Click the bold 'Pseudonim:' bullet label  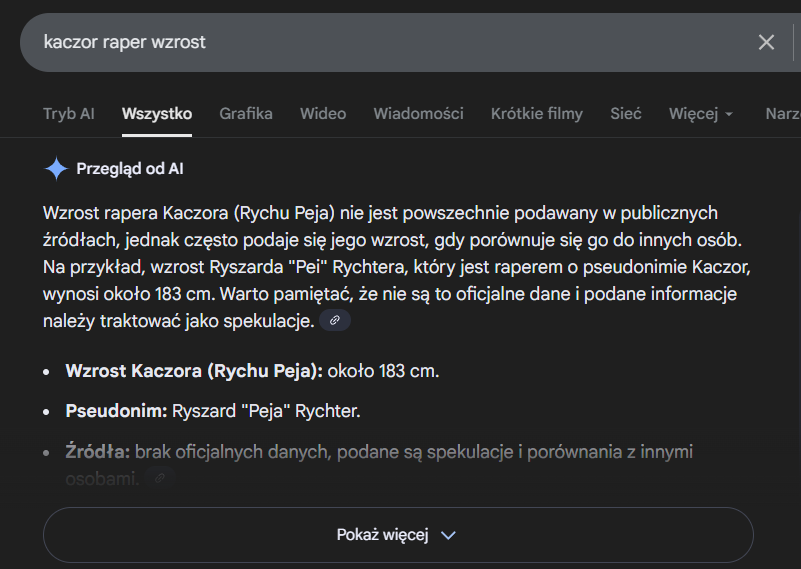[x=116, y=411]
